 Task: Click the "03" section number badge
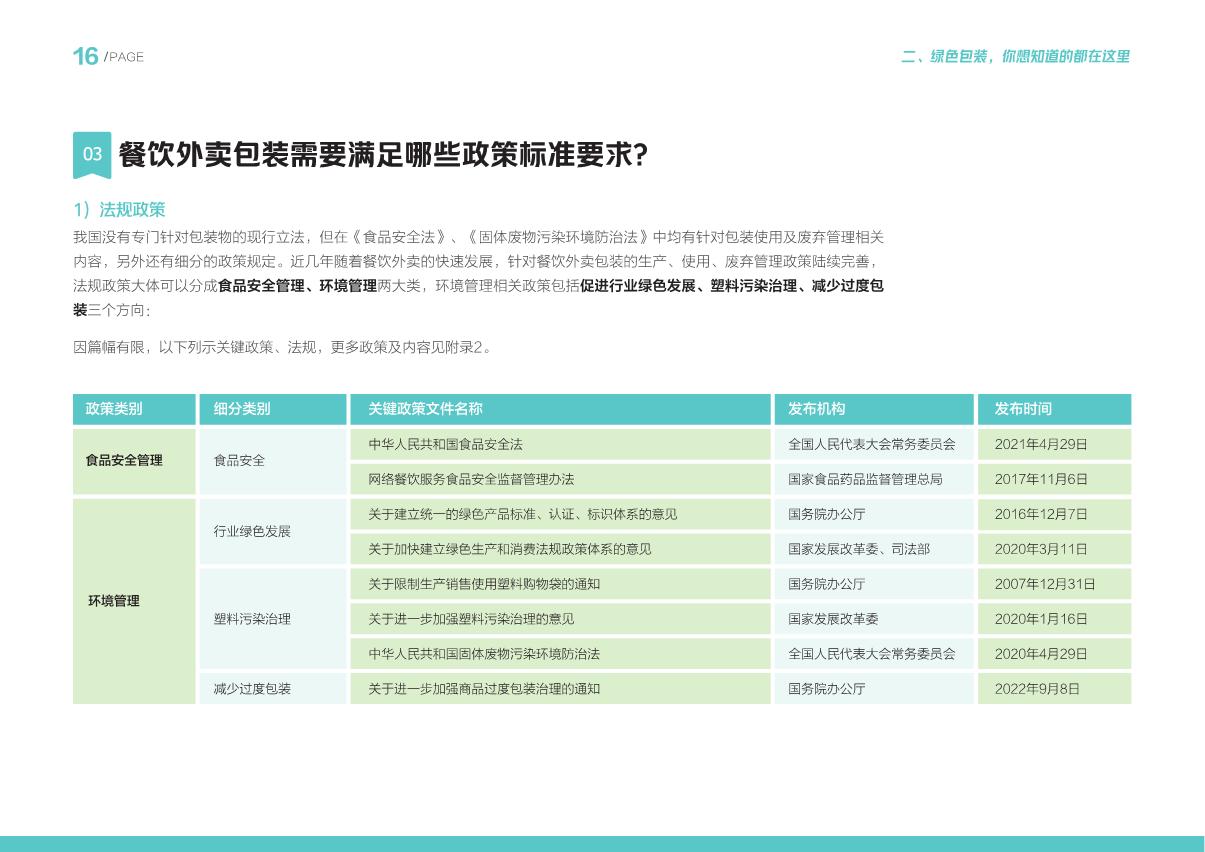click(92, 155)
